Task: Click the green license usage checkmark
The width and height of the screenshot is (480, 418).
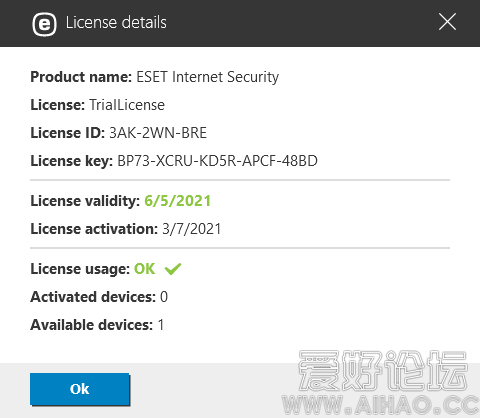Action: 173,269
